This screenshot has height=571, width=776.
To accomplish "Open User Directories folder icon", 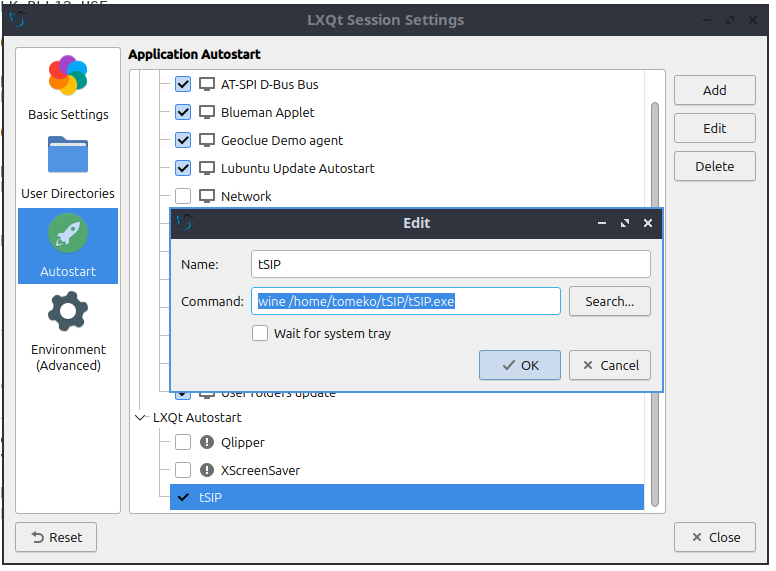I will [x=68, y=155].
